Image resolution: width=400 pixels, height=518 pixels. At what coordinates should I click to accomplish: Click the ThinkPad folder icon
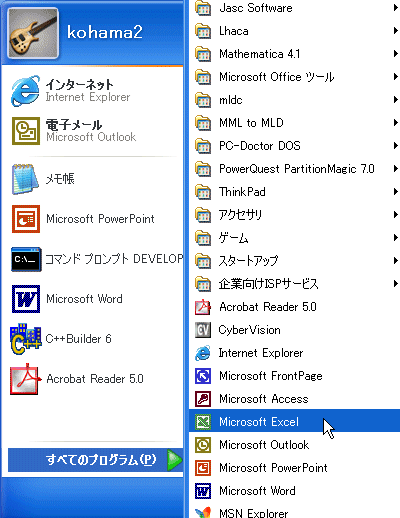point(203,192)
